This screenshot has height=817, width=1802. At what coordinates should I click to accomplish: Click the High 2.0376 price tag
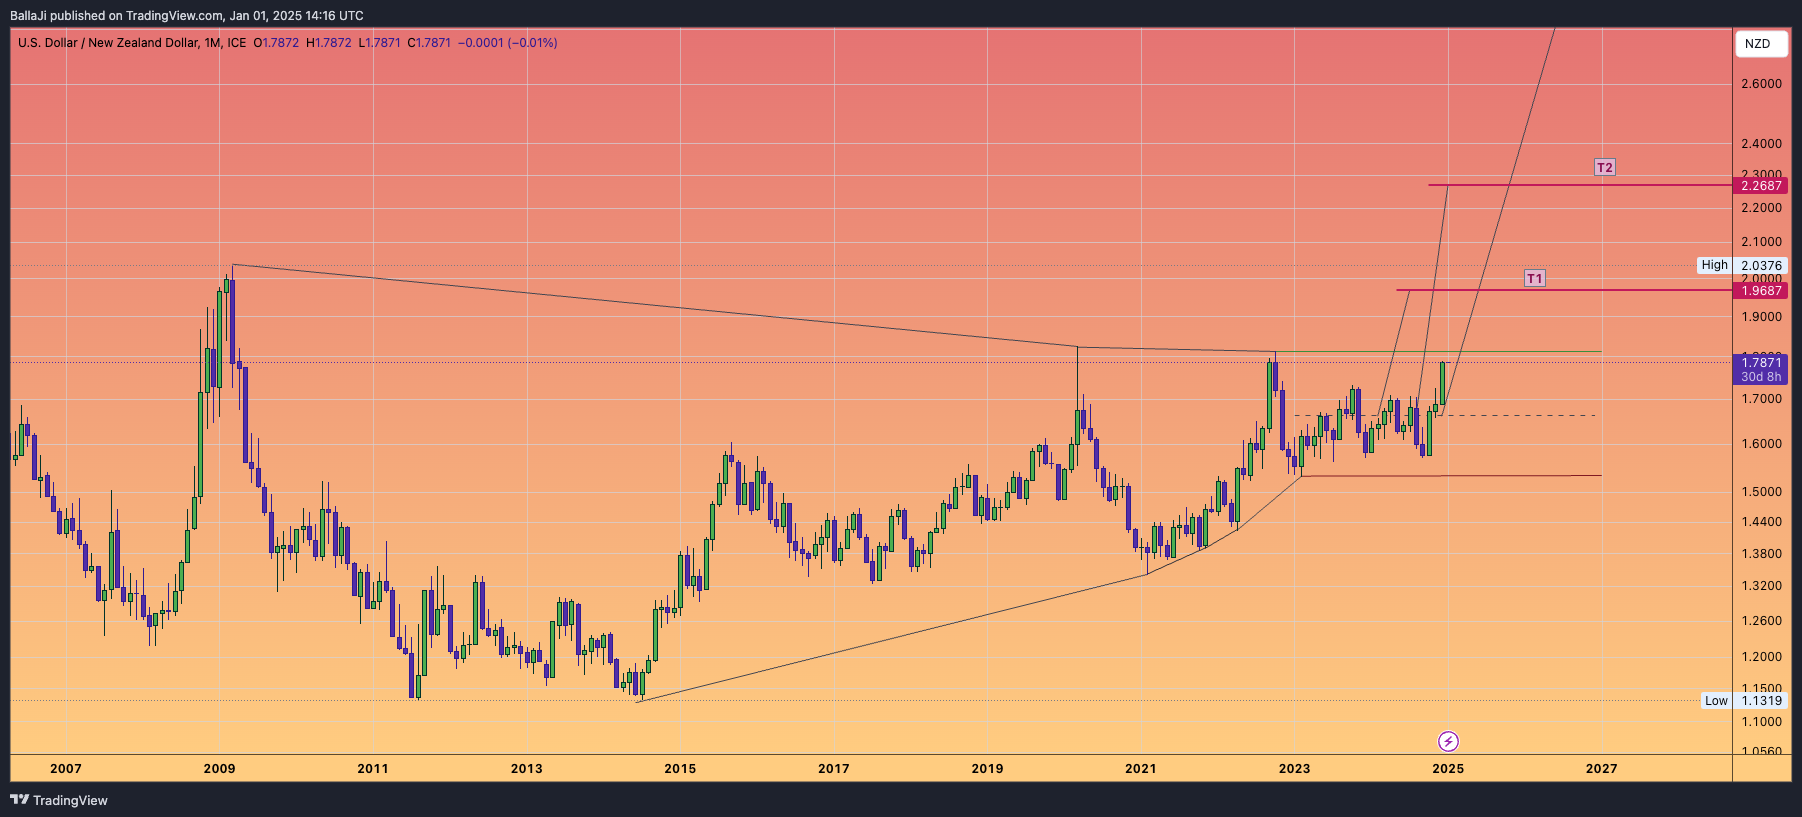1742,265
